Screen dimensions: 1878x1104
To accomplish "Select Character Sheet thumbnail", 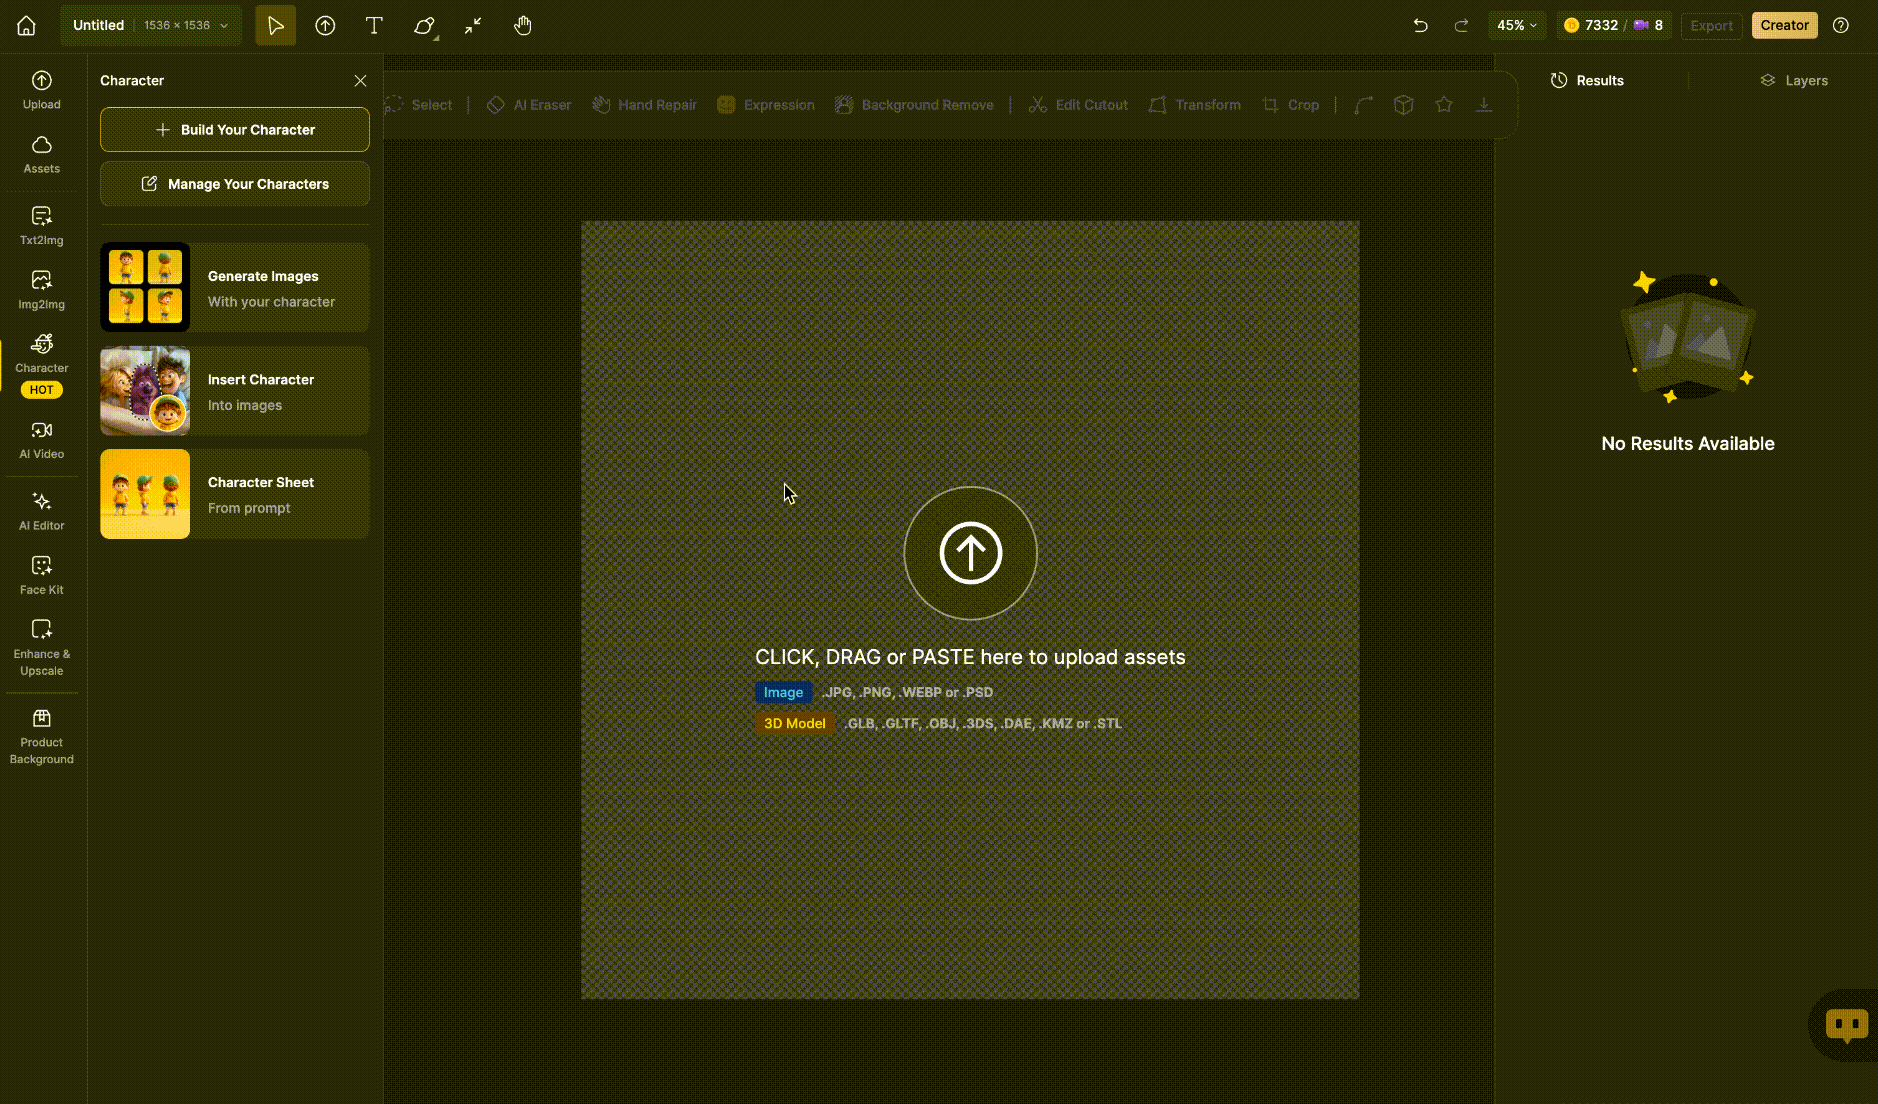I will point(145,494).
